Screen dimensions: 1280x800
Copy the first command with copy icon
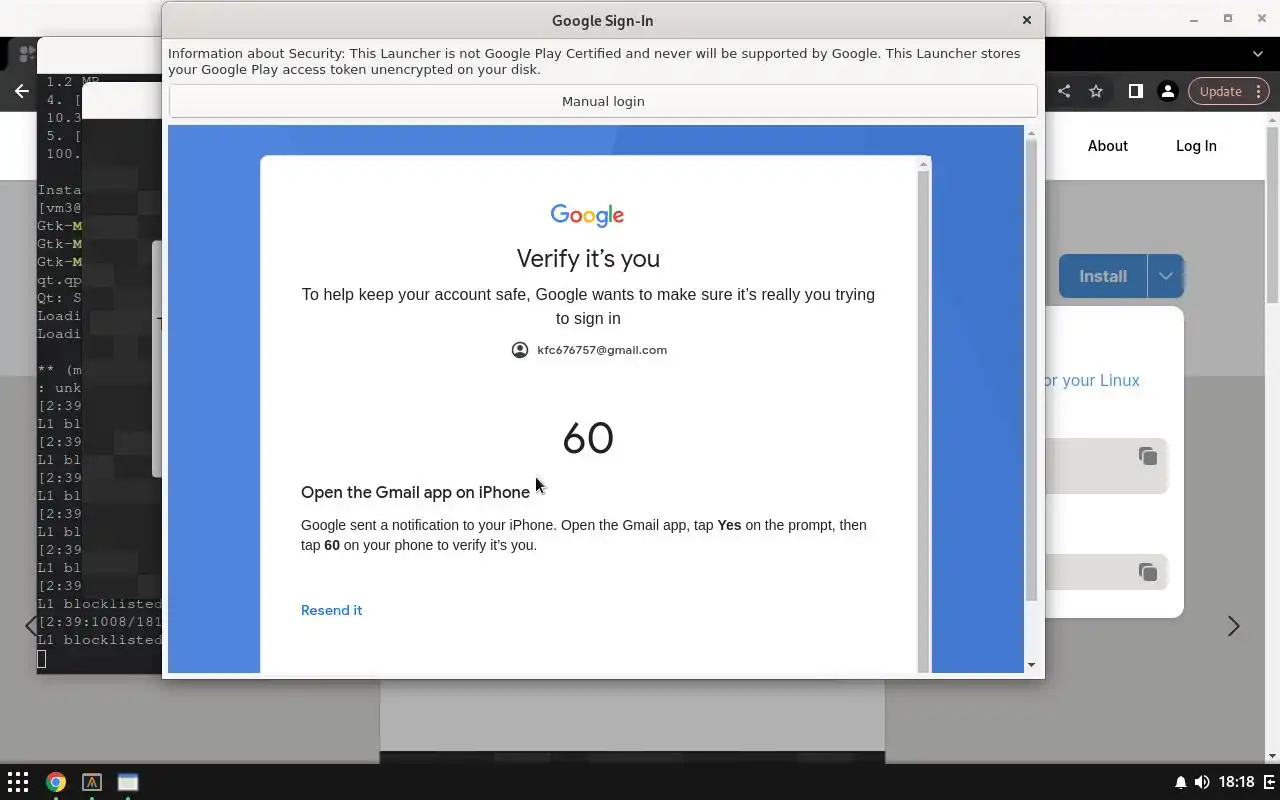[x=1147, y=456]
